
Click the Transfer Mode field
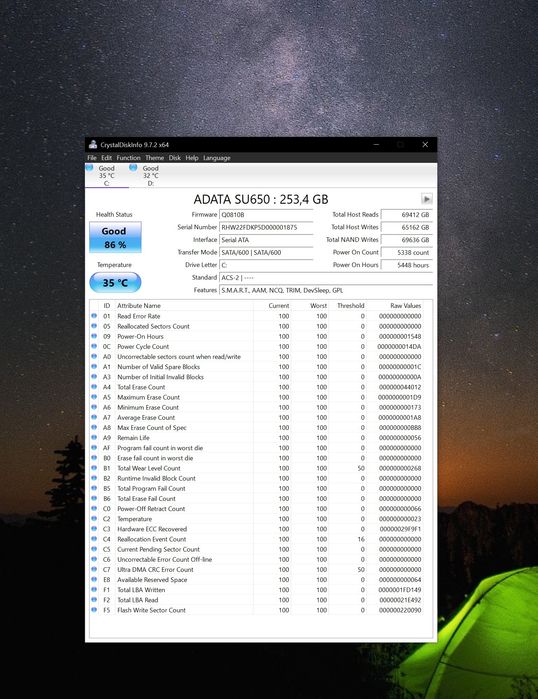(266, 252)
